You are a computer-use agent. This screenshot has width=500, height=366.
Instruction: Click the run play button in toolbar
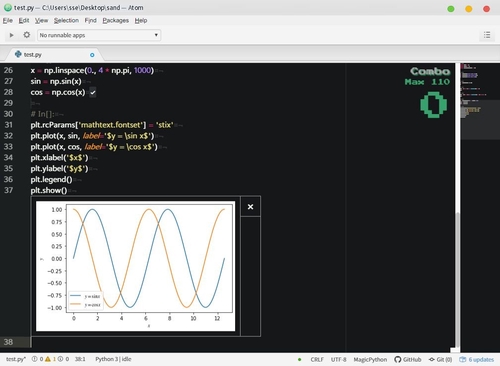point(11,35)
